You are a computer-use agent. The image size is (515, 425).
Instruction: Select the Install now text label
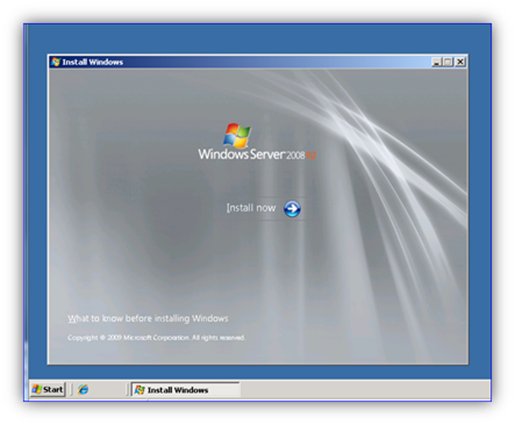(x=251, y=208)
